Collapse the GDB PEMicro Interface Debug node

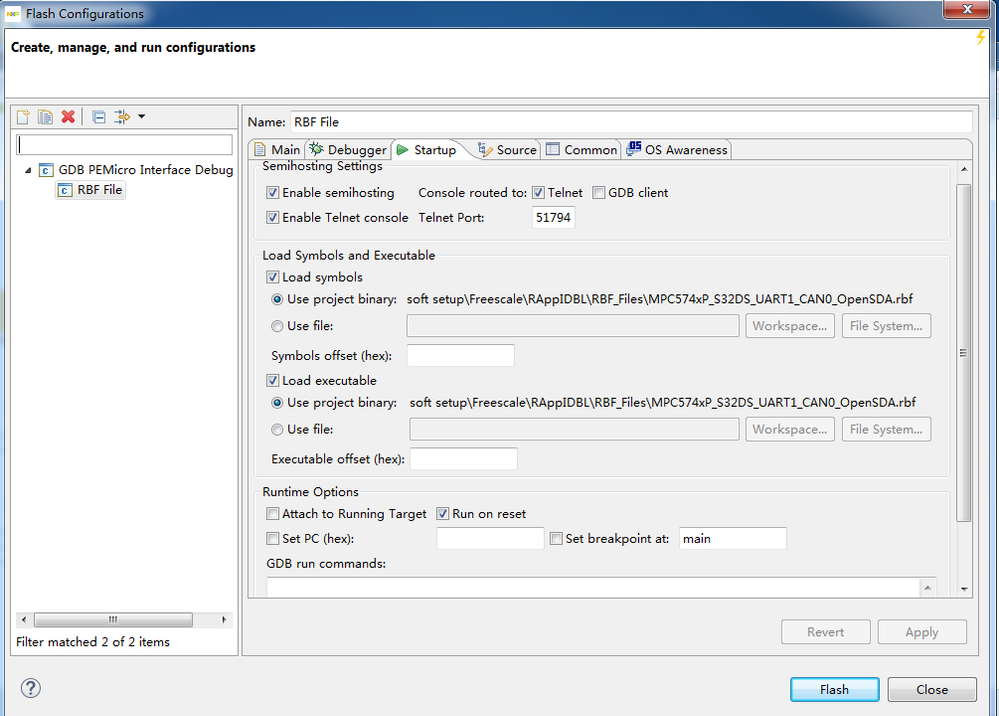29,170
